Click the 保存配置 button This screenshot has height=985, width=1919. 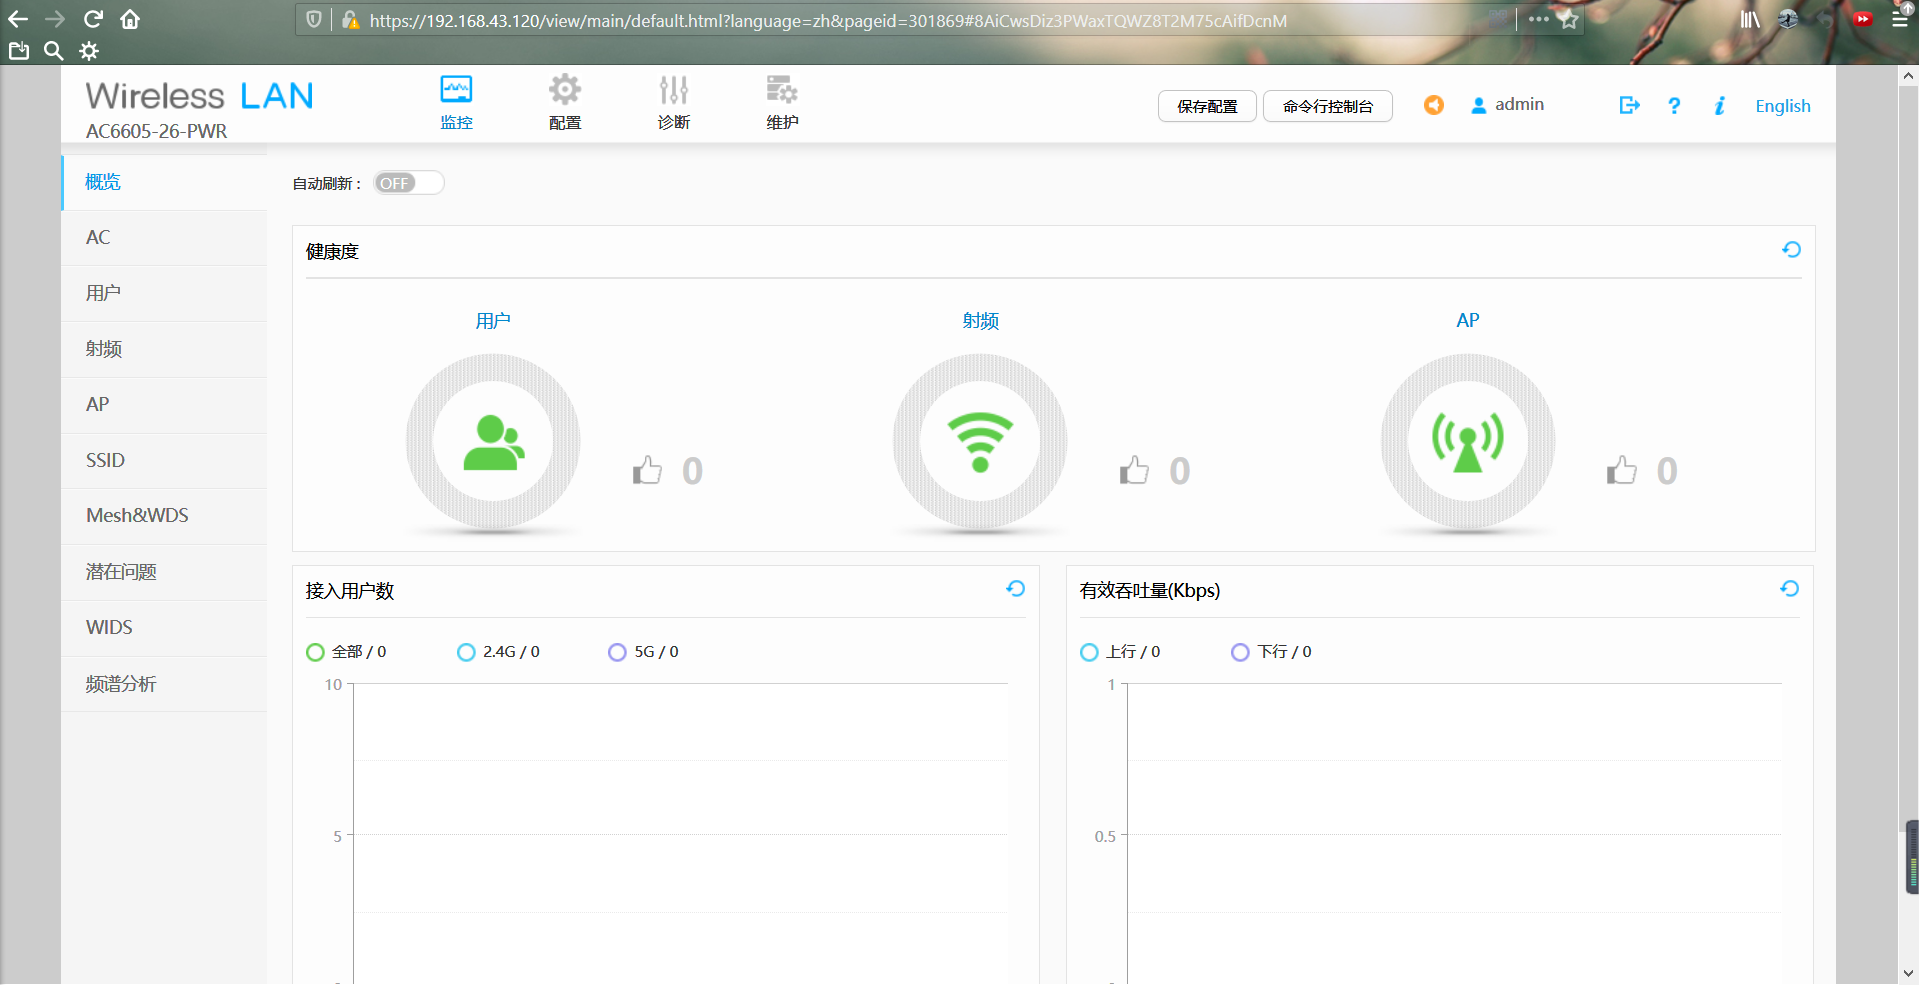[1207, 106]
